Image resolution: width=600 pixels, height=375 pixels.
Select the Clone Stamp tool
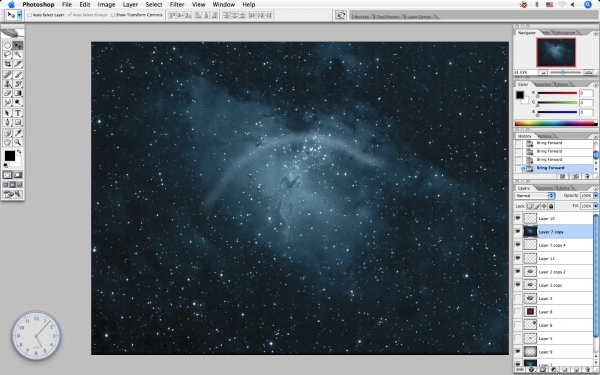pos(7,84)
